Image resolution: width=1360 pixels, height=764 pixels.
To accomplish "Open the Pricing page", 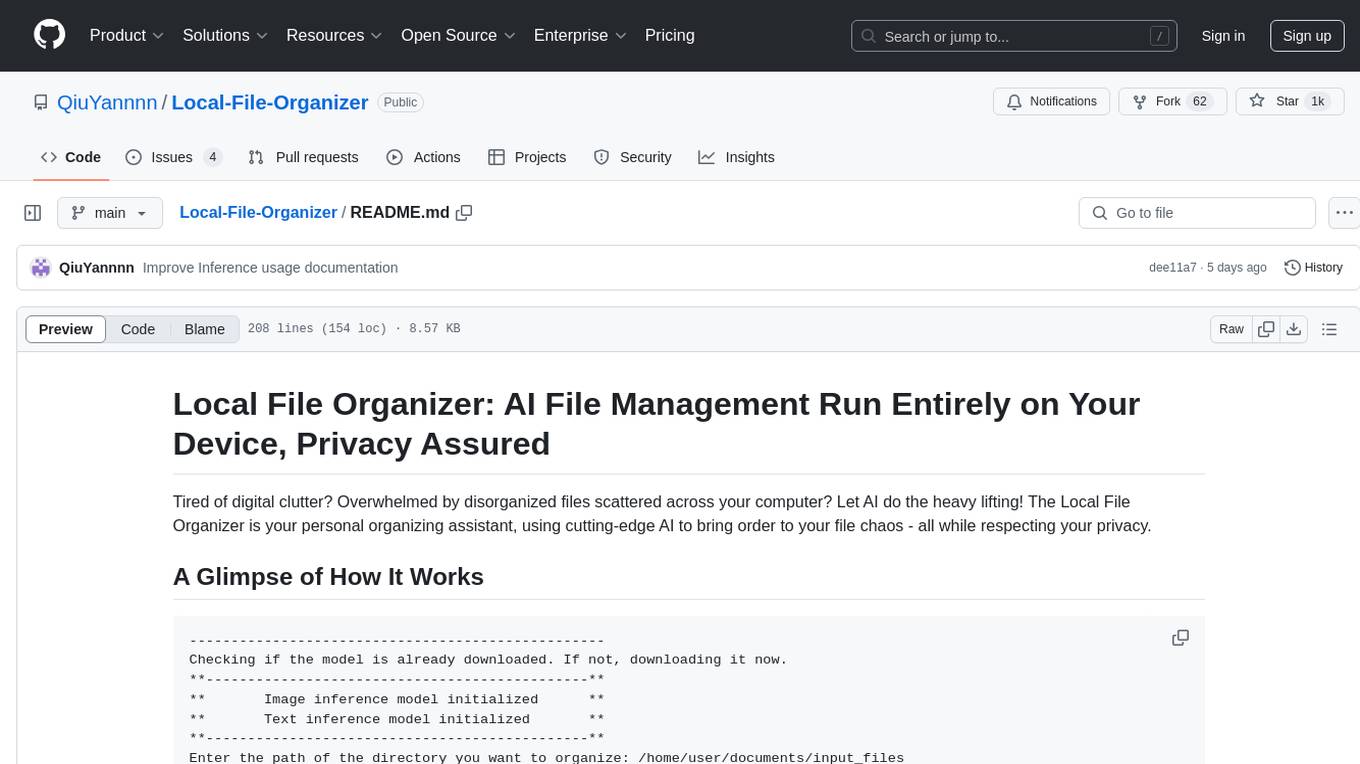I will [670, 35].
